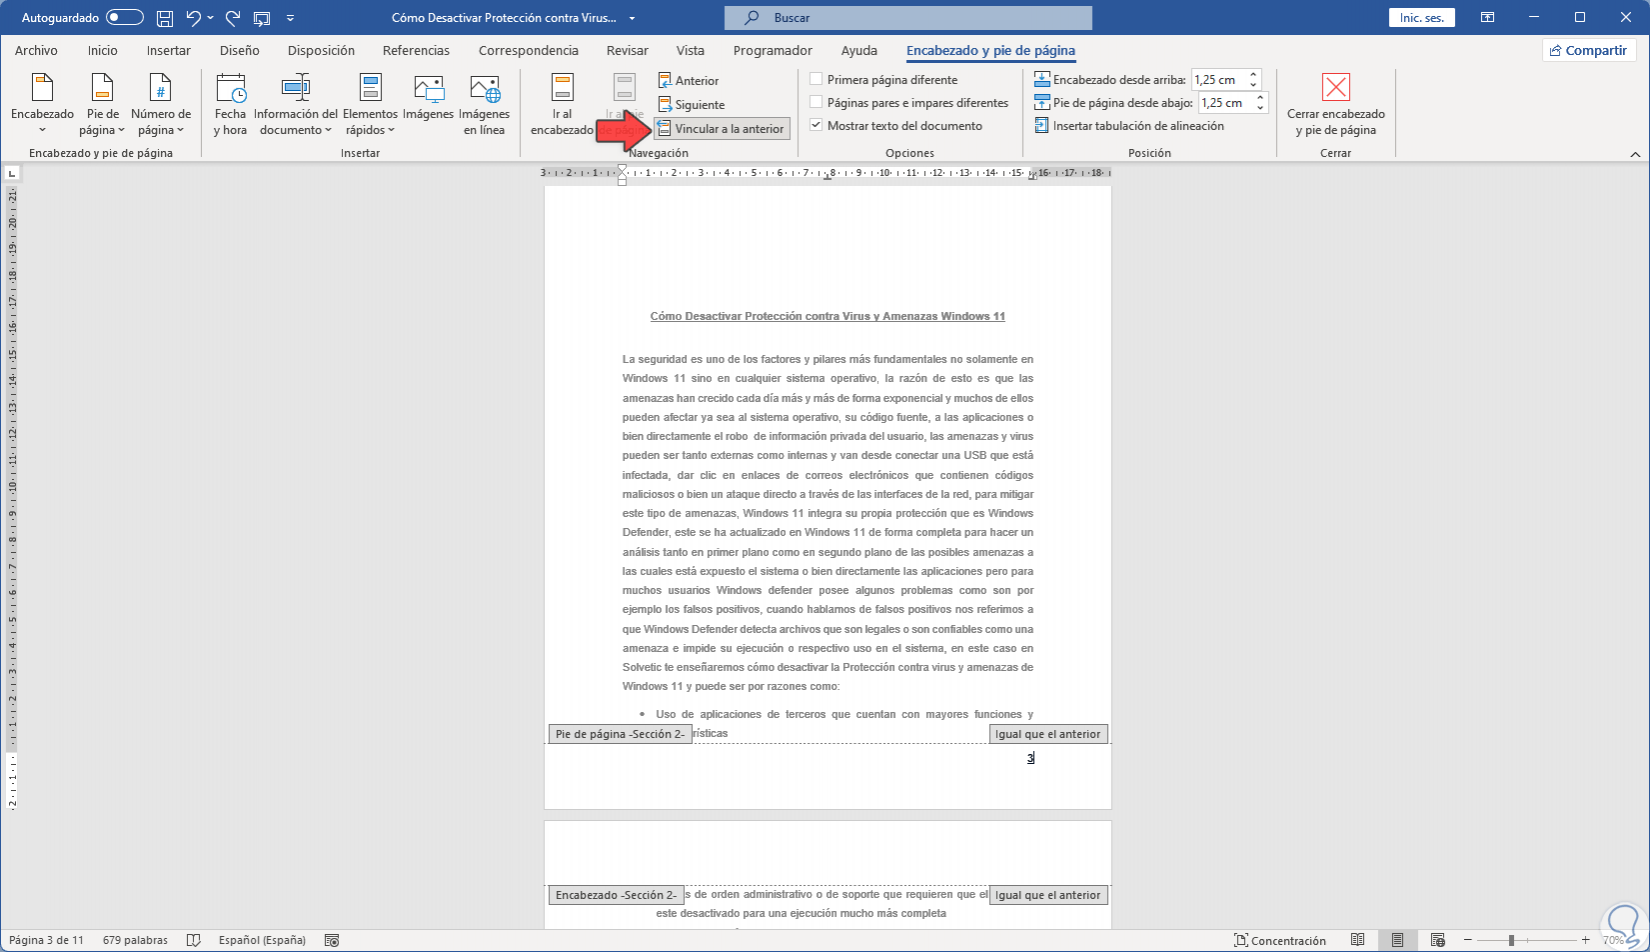Click the Pie de página desde abajo field
The image size is (1650, 952).
(x=1225, y=103)
